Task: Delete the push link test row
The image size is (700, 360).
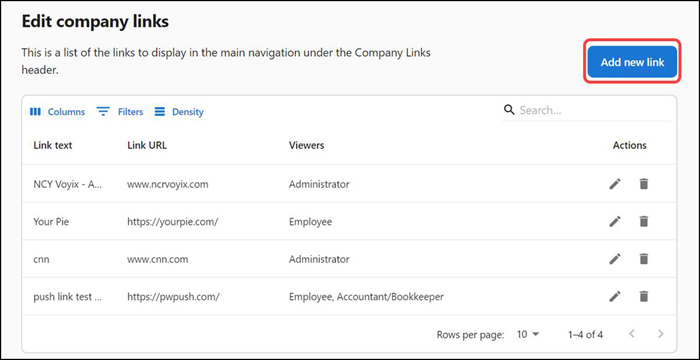Action: [x=643, y=296]
